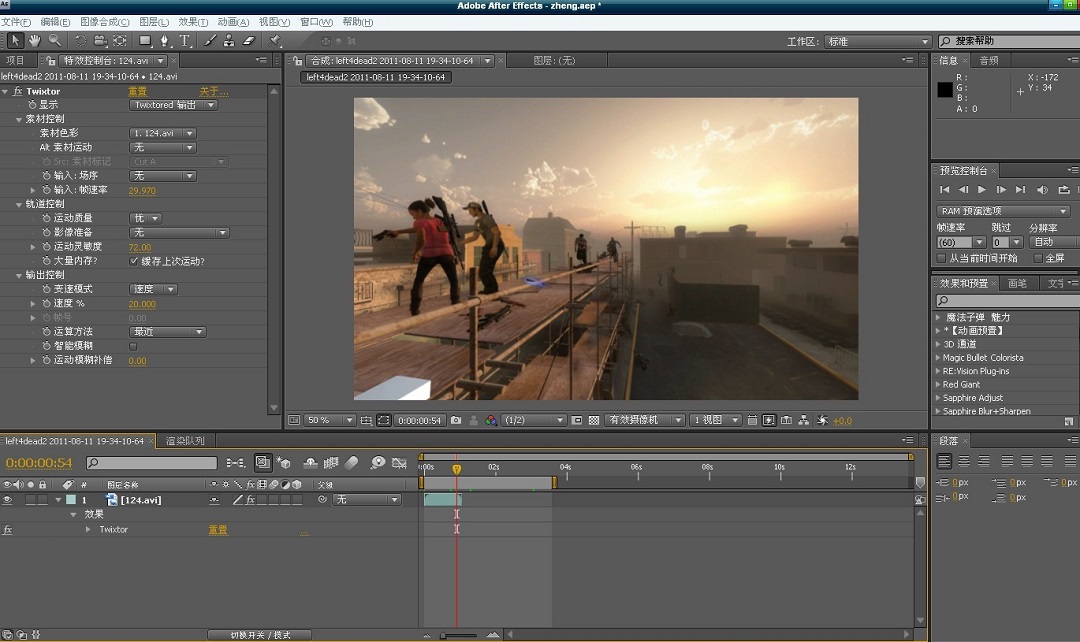Hide the 124.avi layer with eye icon
Image resolution: width=1080 pixels, height=642 pixels.
8,500
